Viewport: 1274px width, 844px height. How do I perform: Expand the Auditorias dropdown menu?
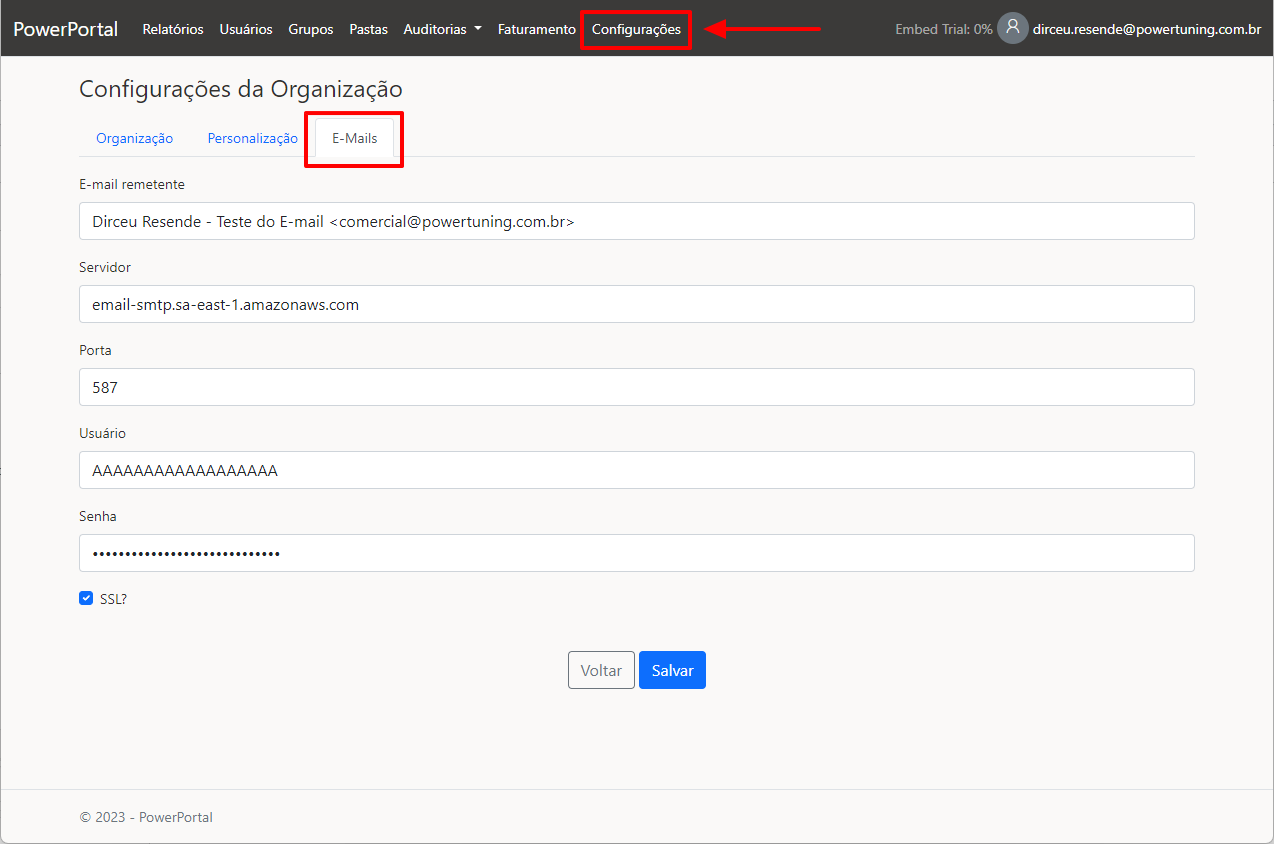click(442, 29)
